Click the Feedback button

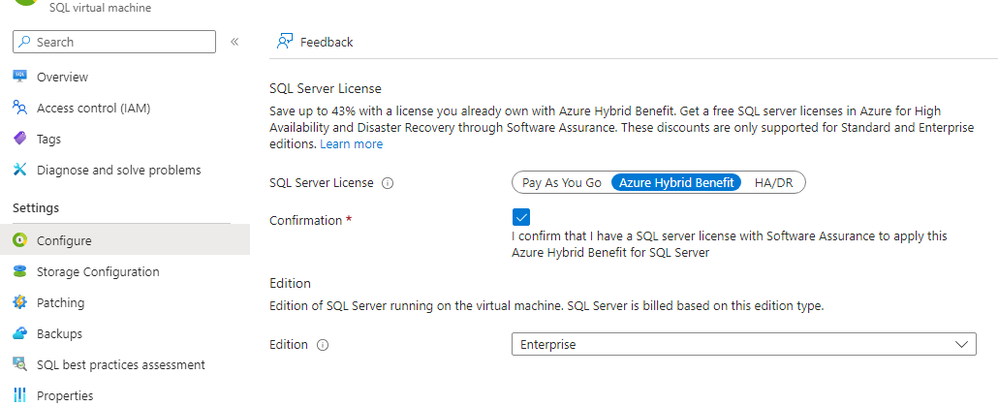click(x=315, y=42)
